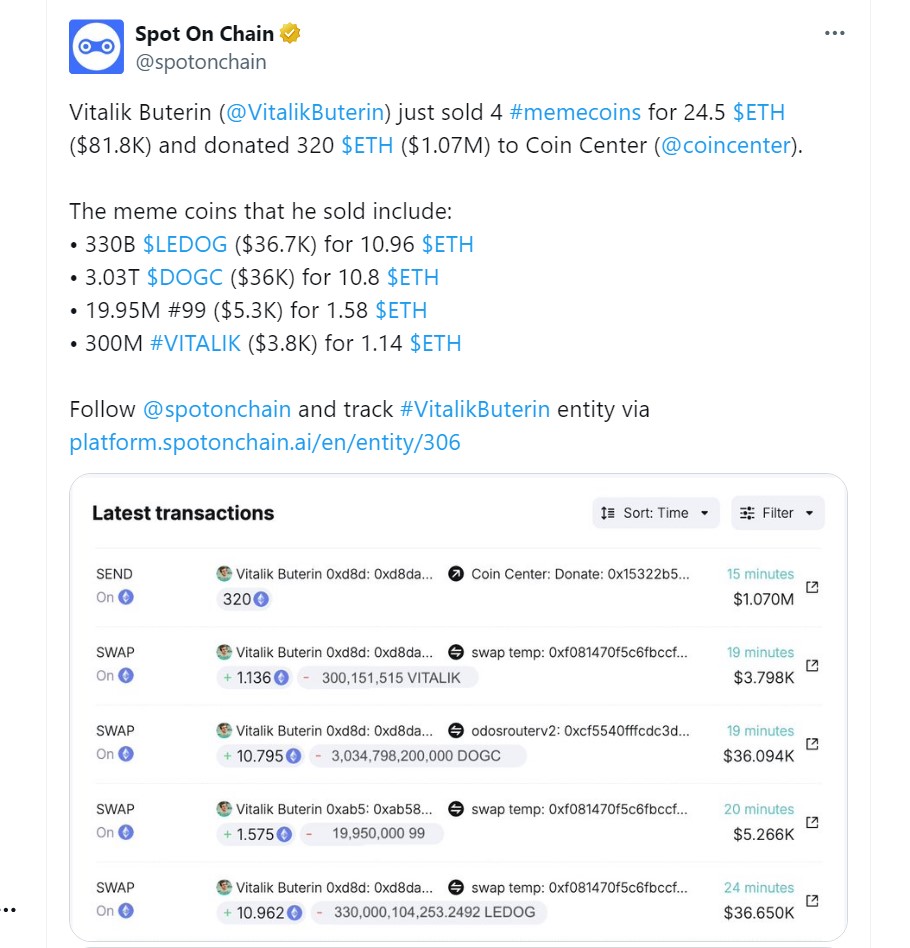Open external link for the LEDOG swap
This screenshot has height=948, width=910.
812,900
